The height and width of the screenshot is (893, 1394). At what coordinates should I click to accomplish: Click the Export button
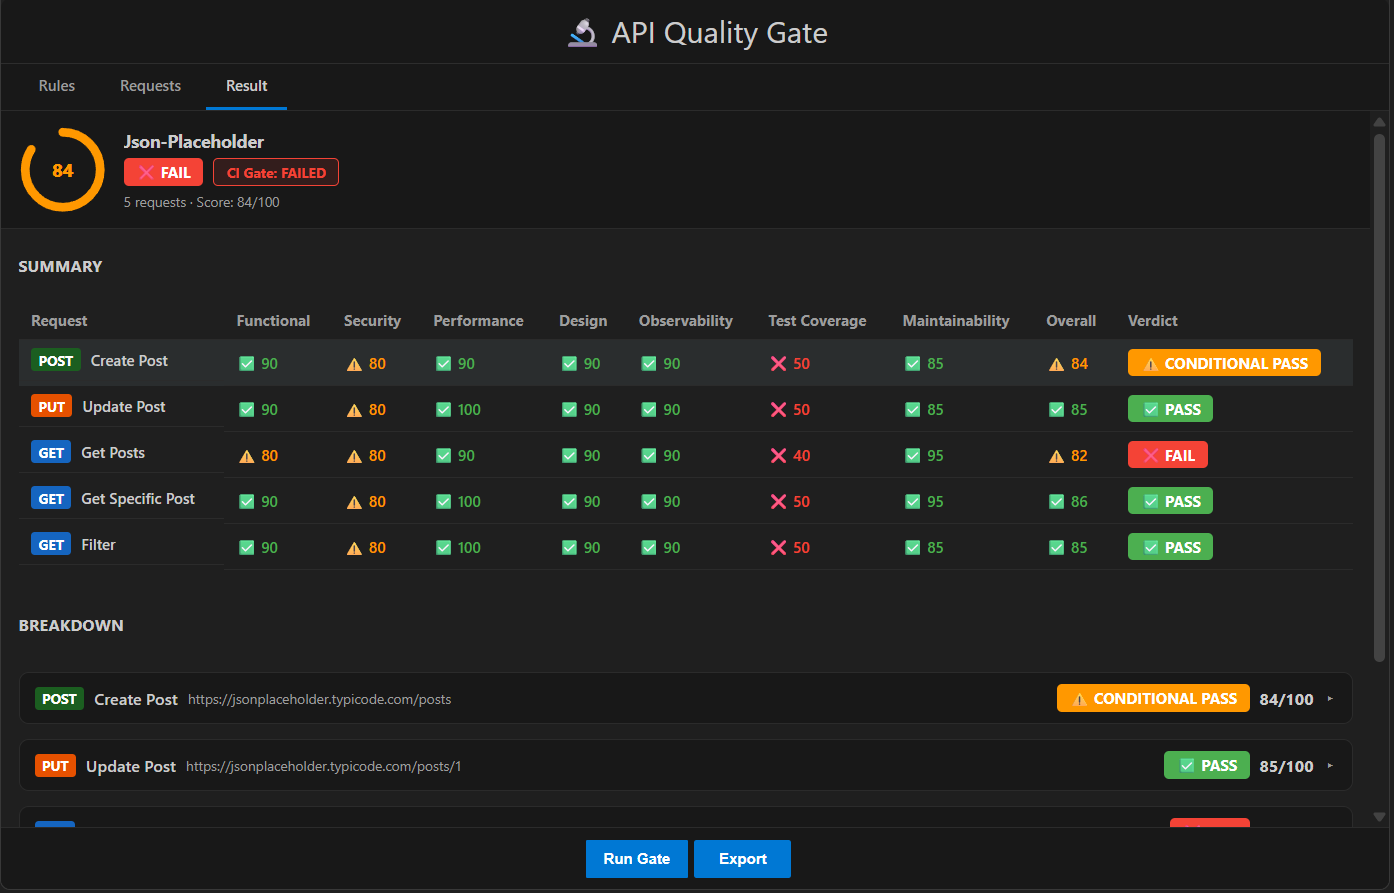743,859
